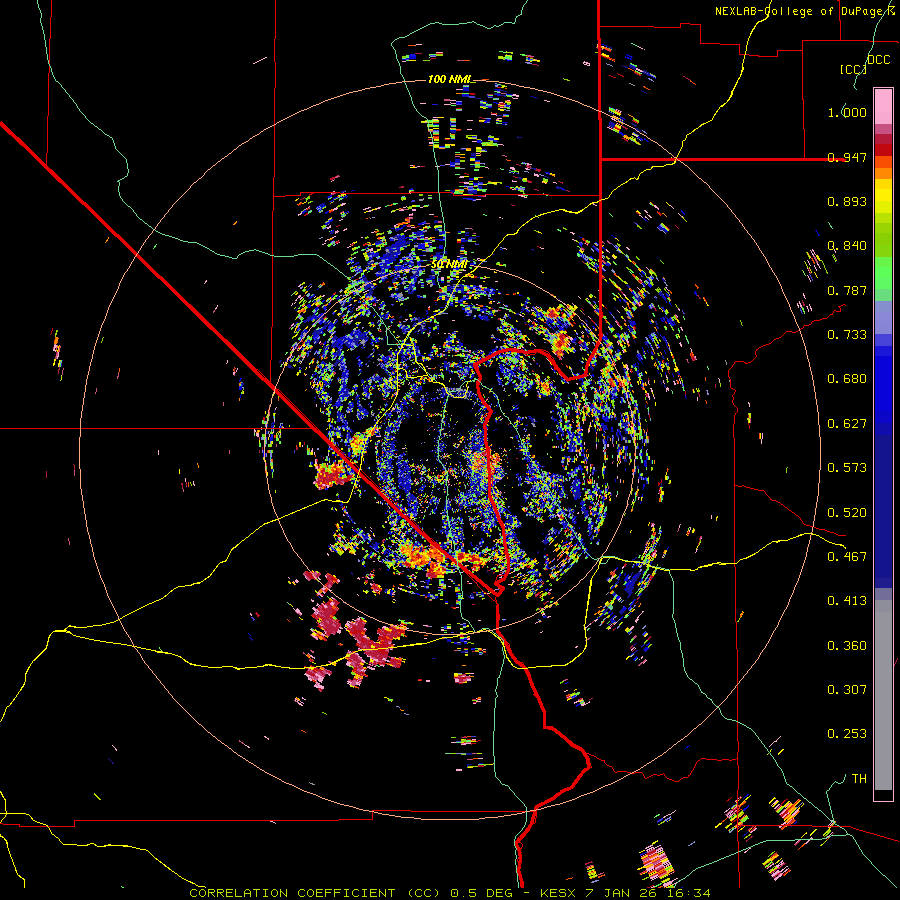Click the pink segment atop the color bar
This screenshot has width=900, height=900.
pos(883,107)
